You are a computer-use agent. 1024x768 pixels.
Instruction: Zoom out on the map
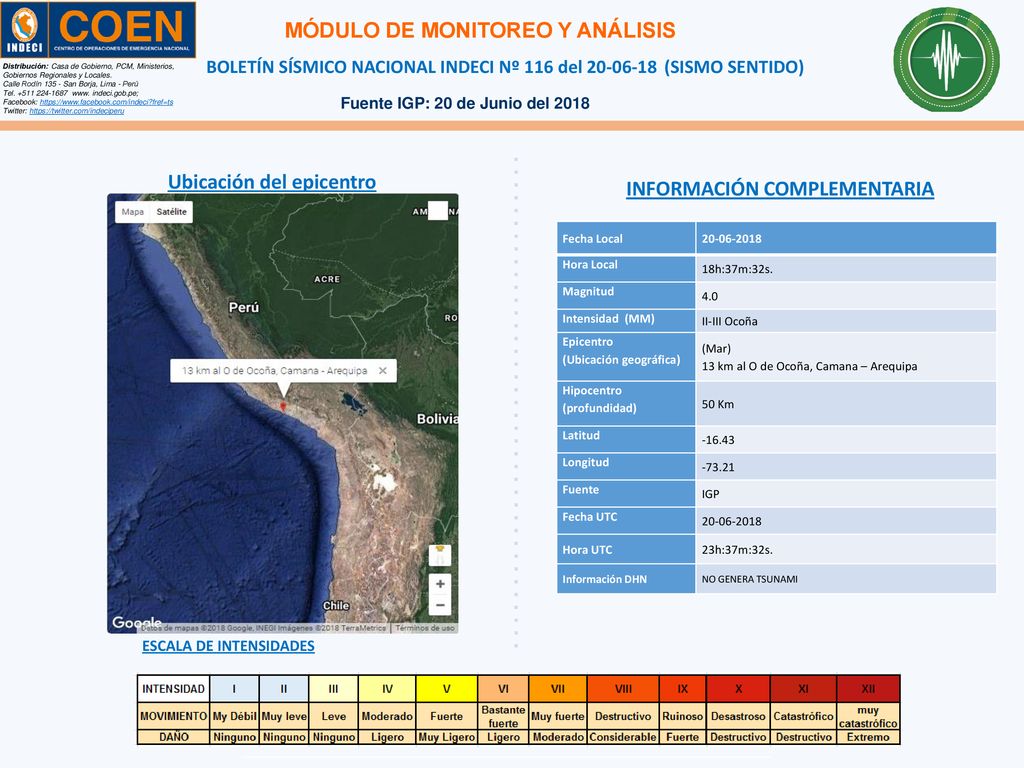tap(440, 605)
